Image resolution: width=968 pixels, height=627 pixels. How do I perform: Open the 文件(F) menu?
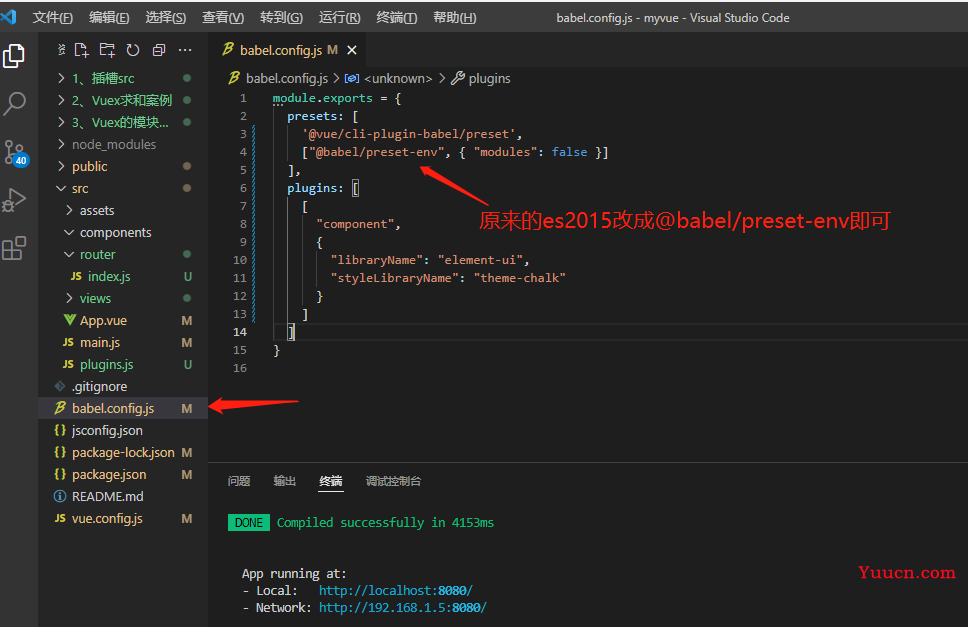[x=52, y=17]
